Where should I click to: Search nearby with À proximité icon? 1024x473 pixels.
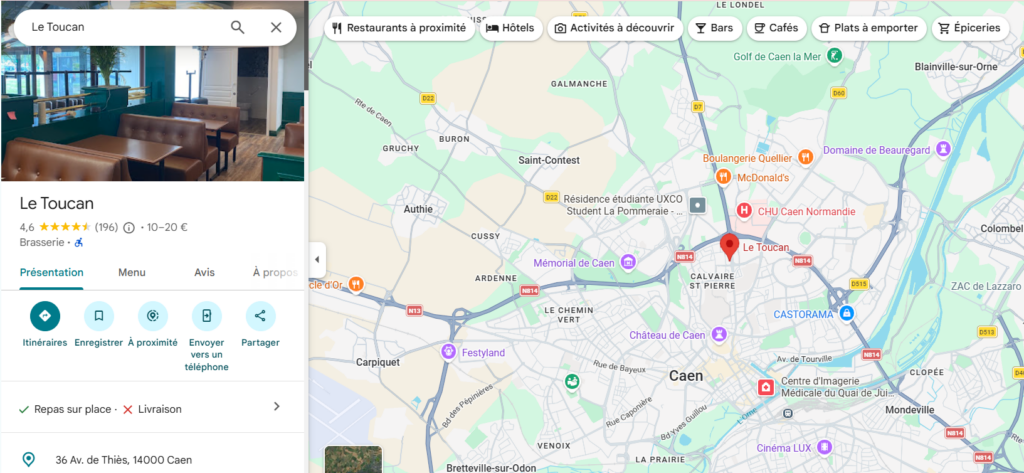click(x=153, y=316)
